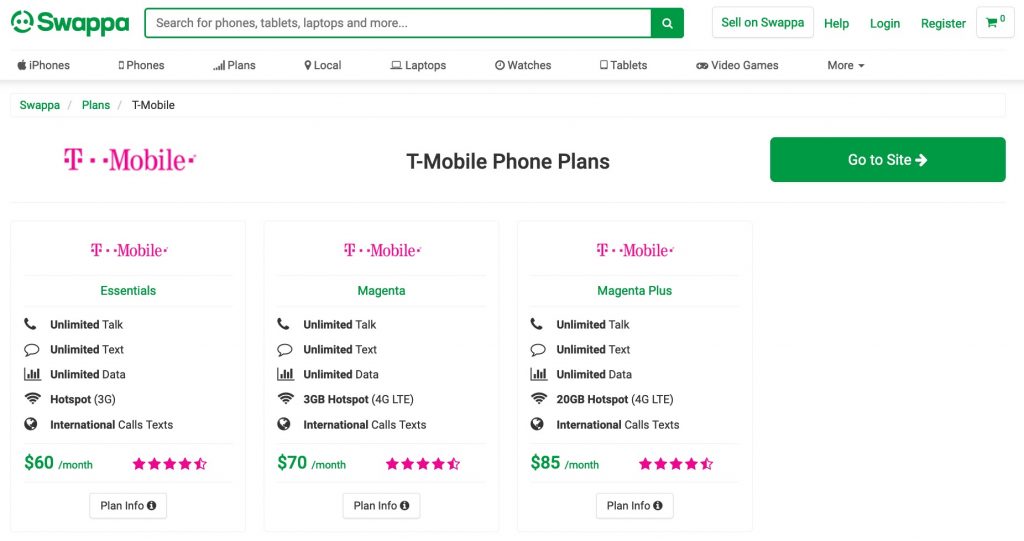
Task: Open Plan Info for Magenta Plus
Action: (635, 506)
